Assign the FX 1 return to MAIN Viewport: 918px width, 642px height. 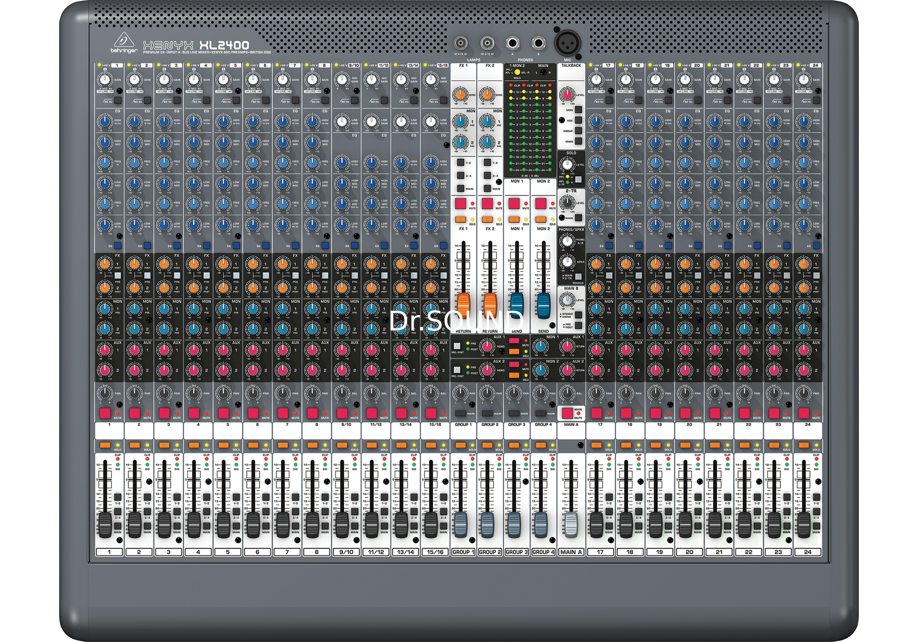tap(461, 188)
